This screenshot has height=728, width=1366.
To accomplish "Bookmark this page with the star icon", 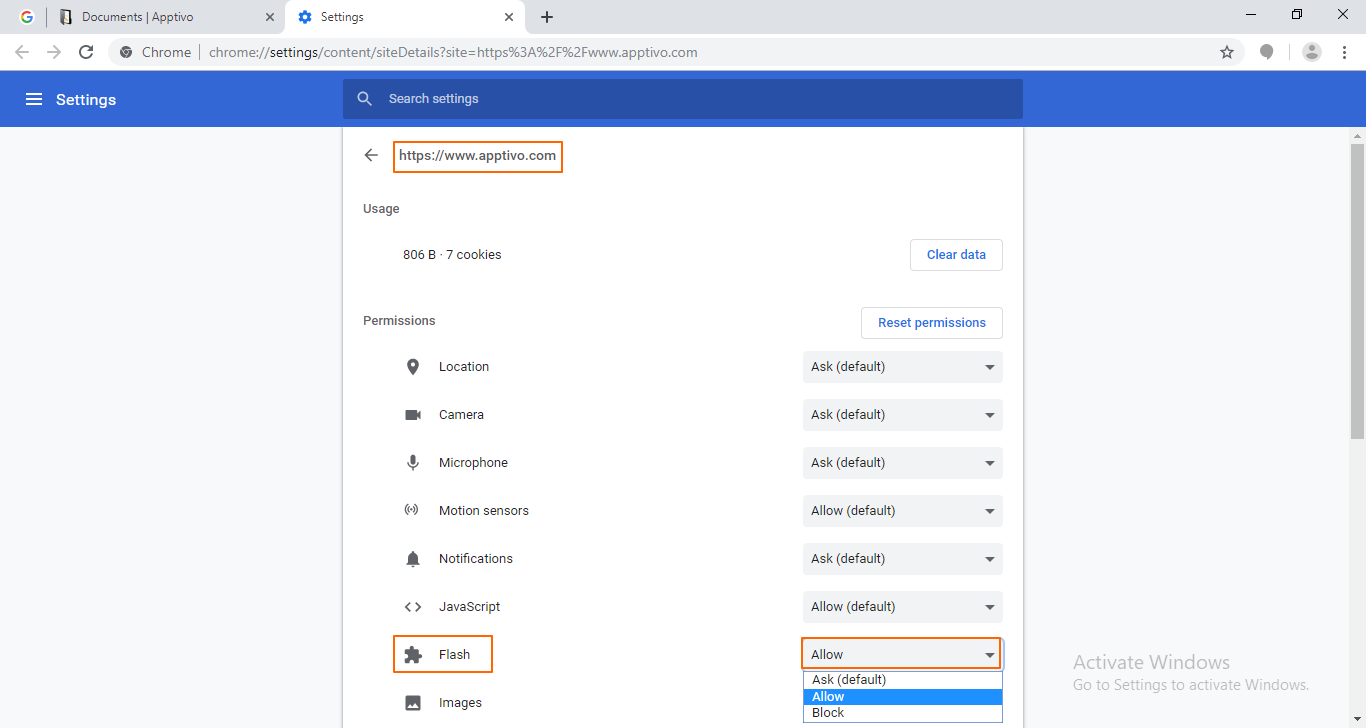I will (1227, 52).
